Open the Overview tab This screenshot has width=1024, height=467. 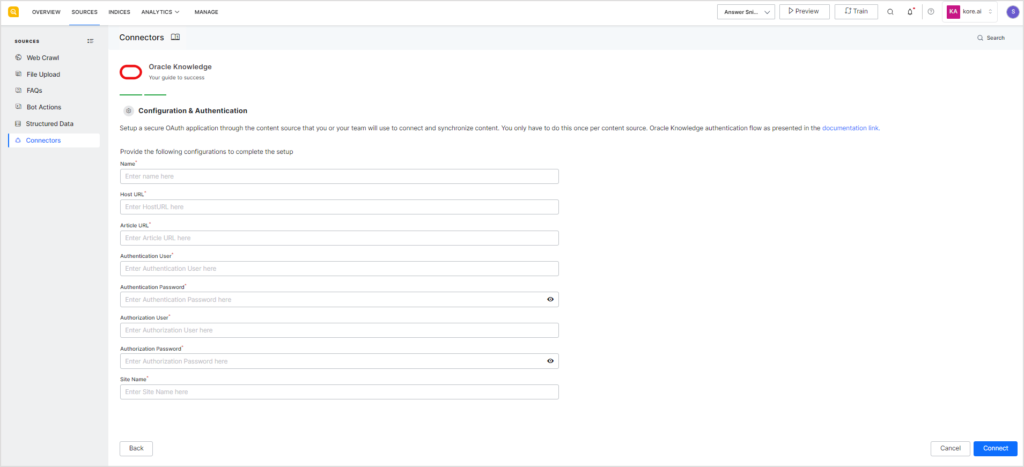(46, 12)
